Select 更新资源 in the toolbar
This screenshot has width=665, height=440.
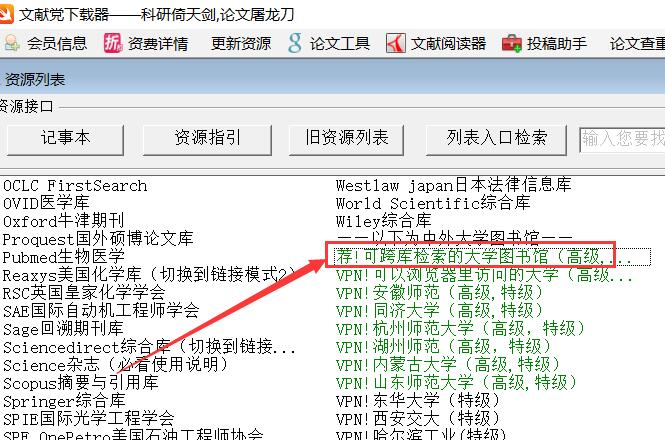pyautogui.click(x=241, y=43)
